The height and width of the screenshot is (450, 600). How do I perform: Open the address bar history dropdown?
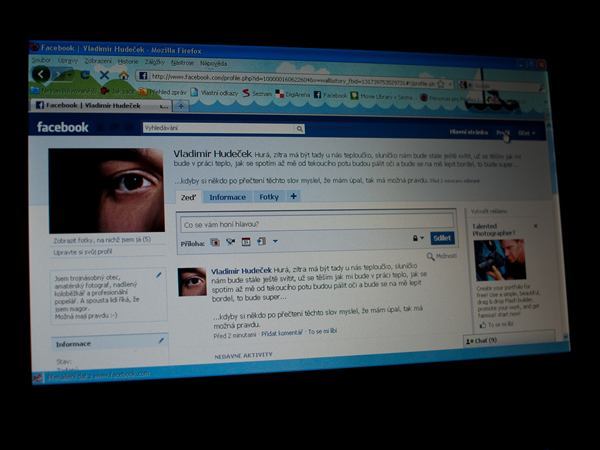coord(450,83)
